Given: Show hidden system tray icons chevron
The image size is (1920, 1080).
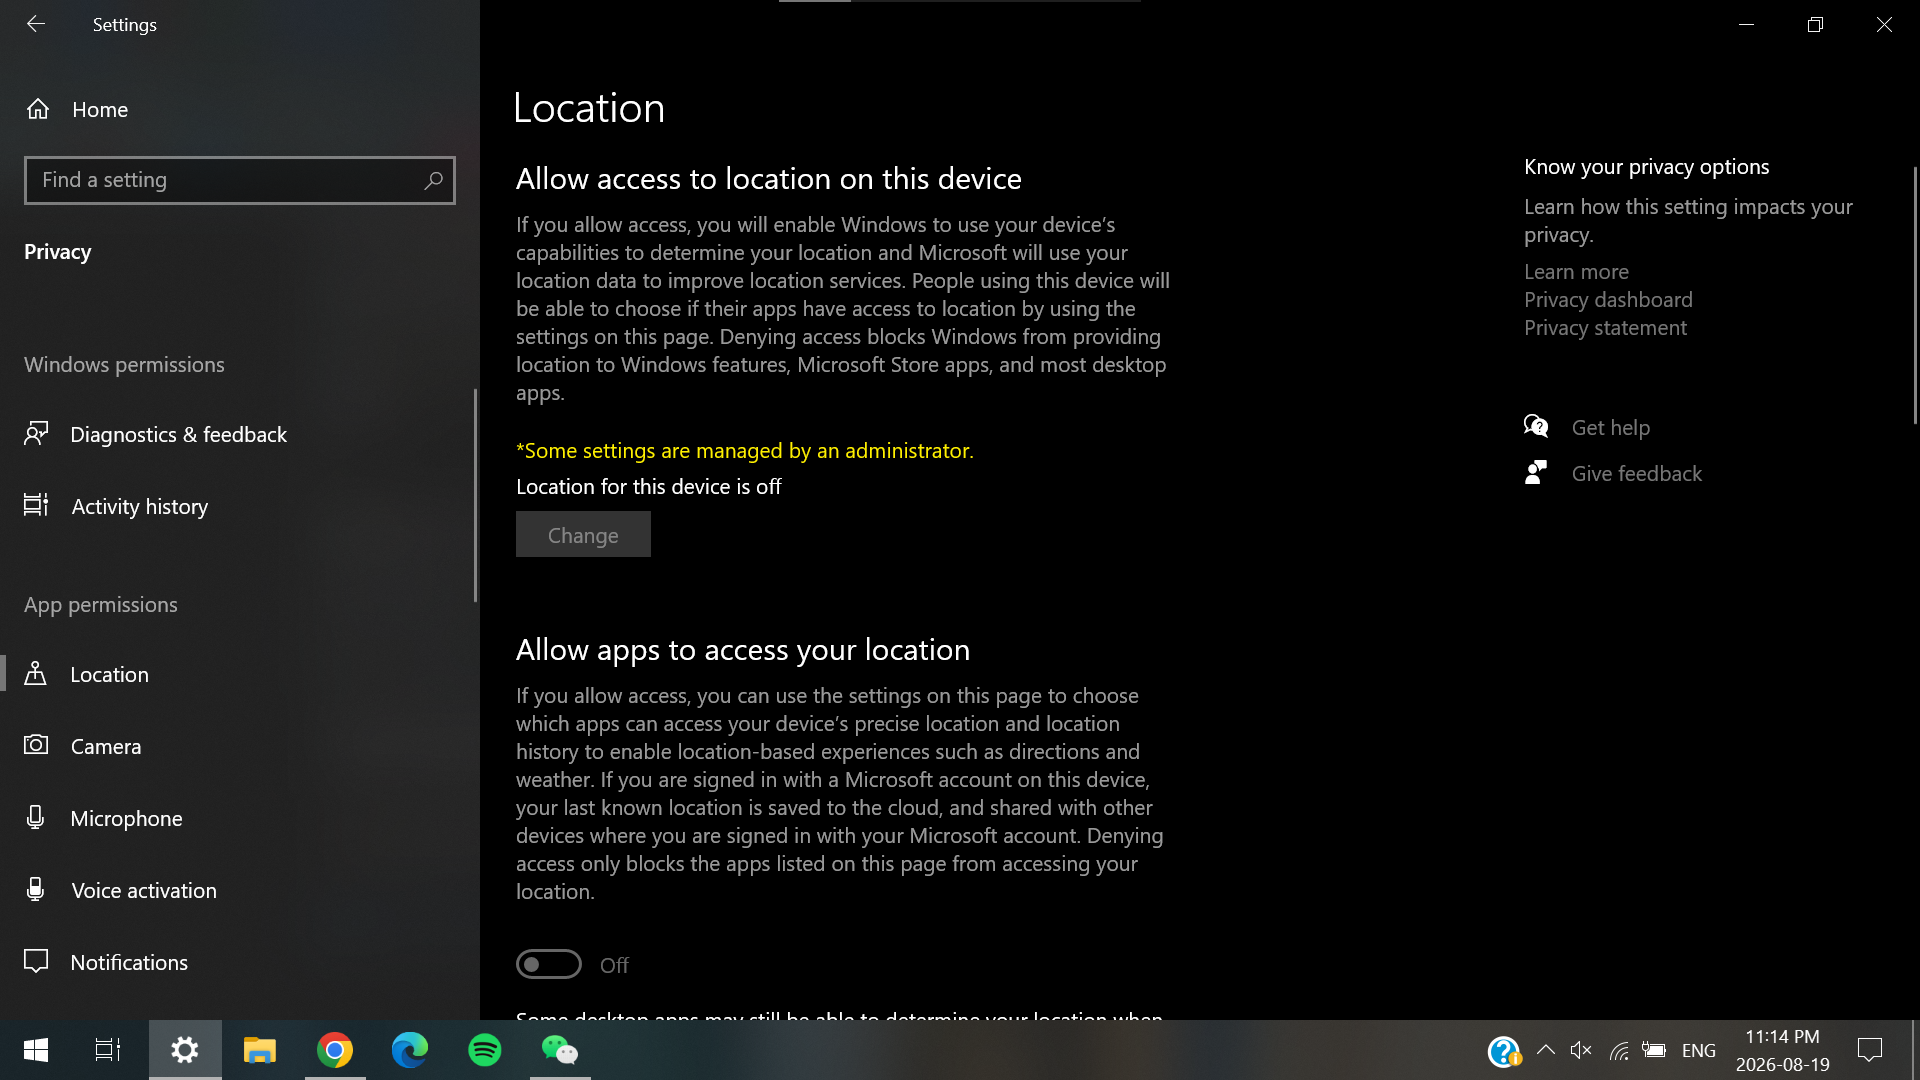Looking at the screenshot, I should click(x=1545, y=1050).
